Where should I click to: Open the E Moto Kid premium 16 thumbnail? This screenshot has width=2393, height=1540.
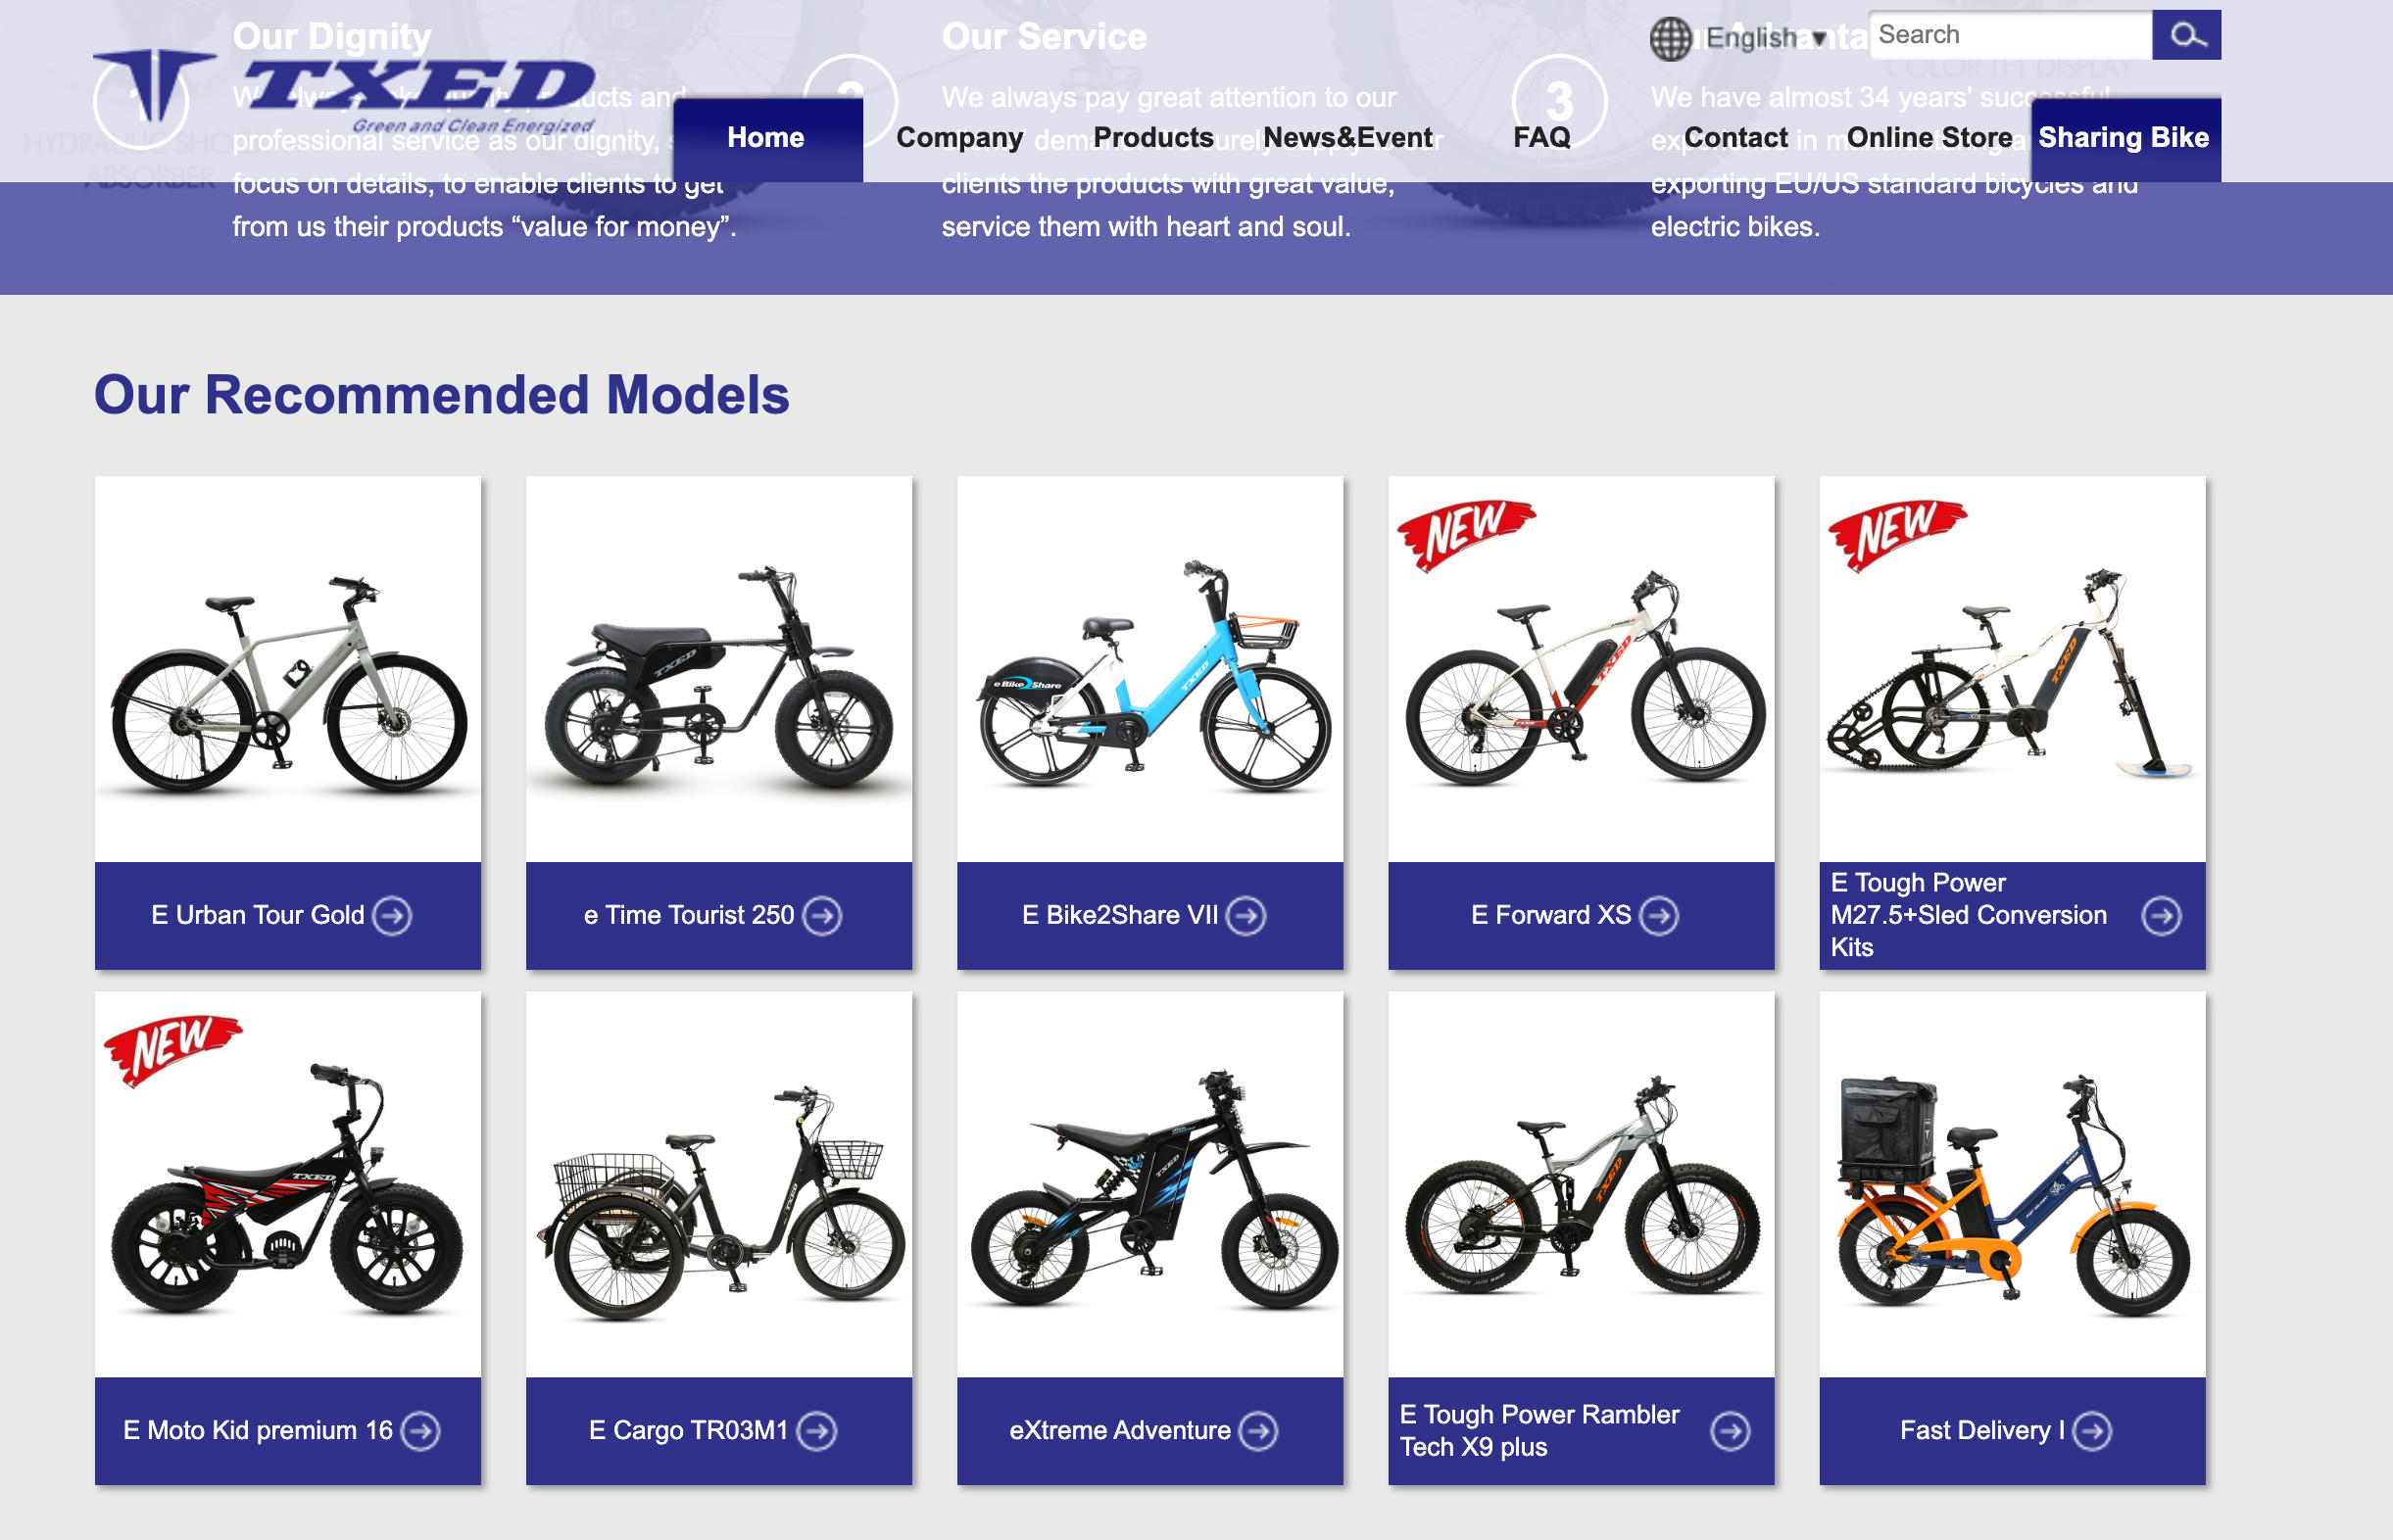point(288,1184)
